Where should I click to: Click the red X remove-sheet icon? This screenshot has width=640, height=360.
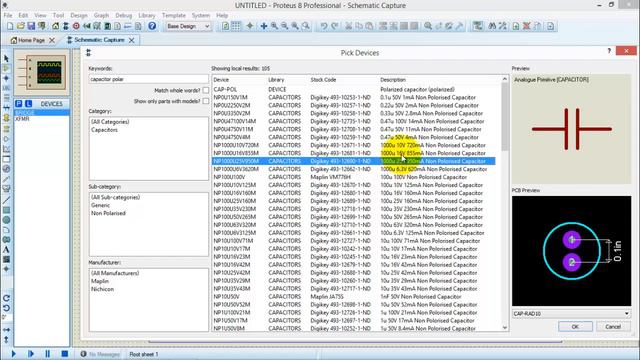(x=527, y=26)
